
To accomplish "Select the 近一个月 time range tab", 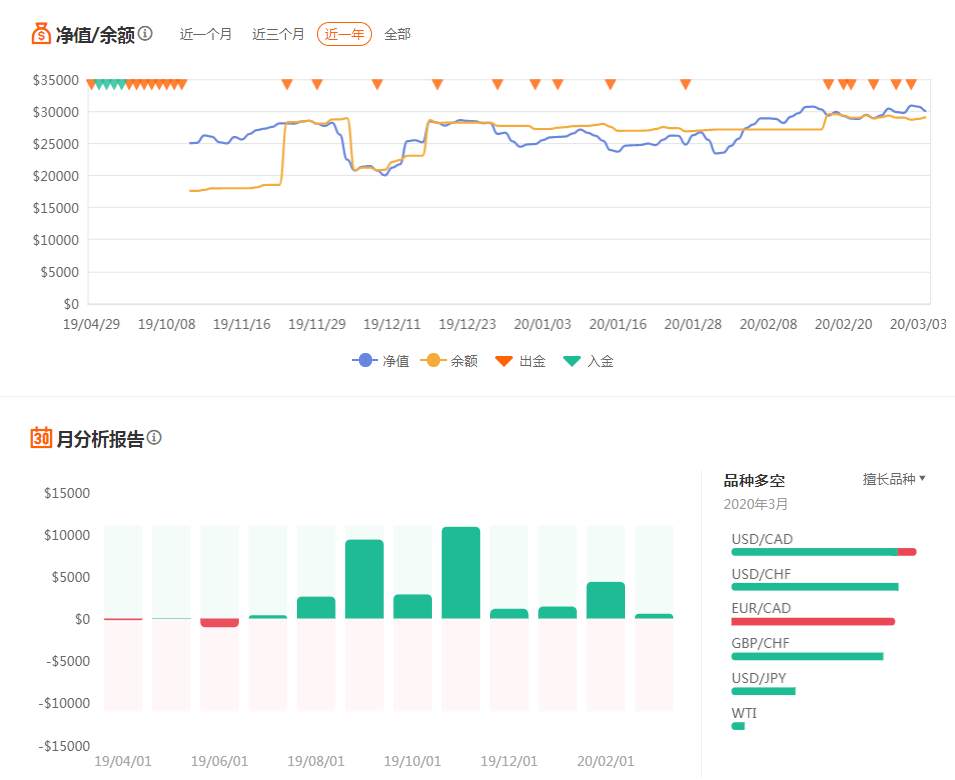I will 206,34.
